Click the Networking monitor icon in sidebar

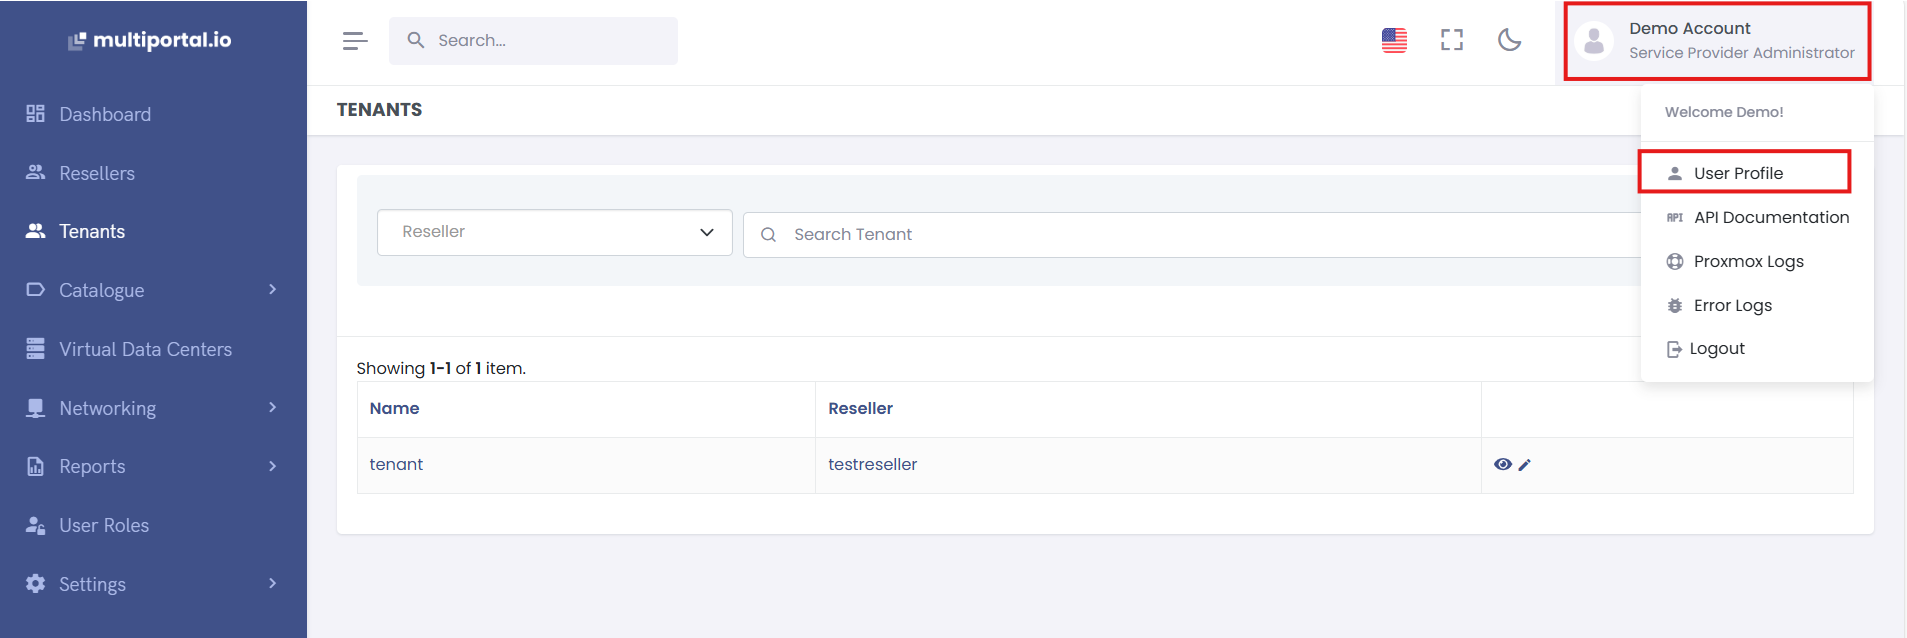35,408
